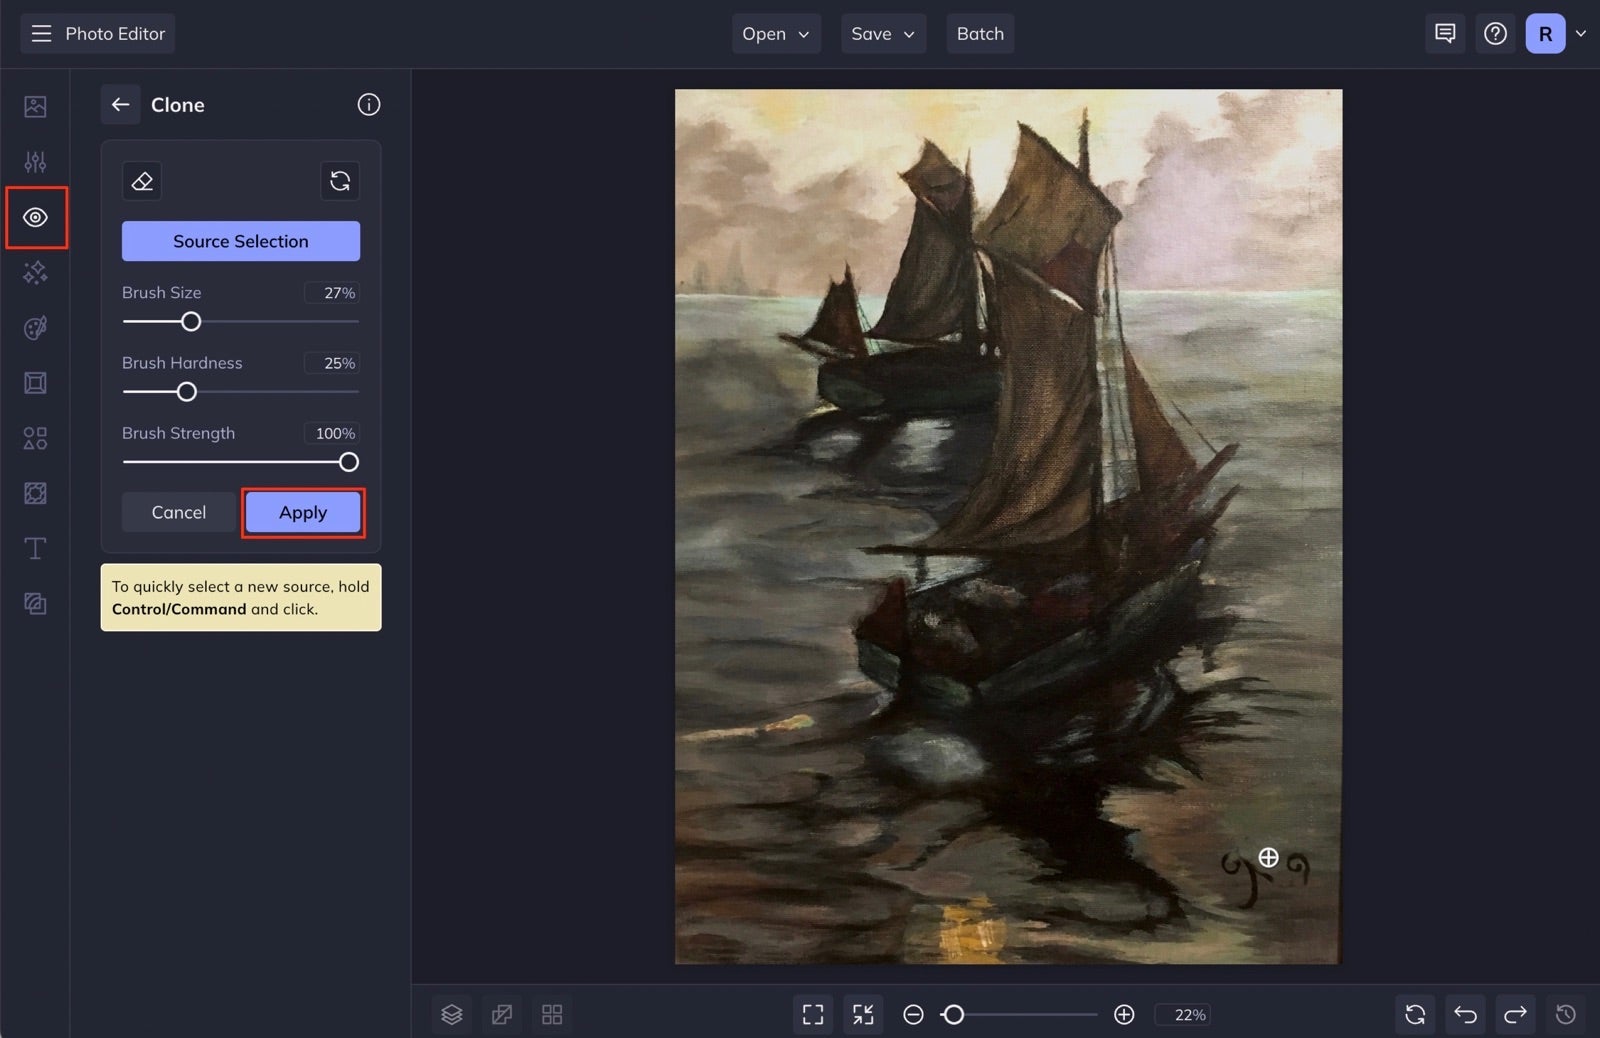Click the 22% zoom level field
Image resolution: width=1600 pixels, height=1038 pixels.
tap(1184, 1014)
